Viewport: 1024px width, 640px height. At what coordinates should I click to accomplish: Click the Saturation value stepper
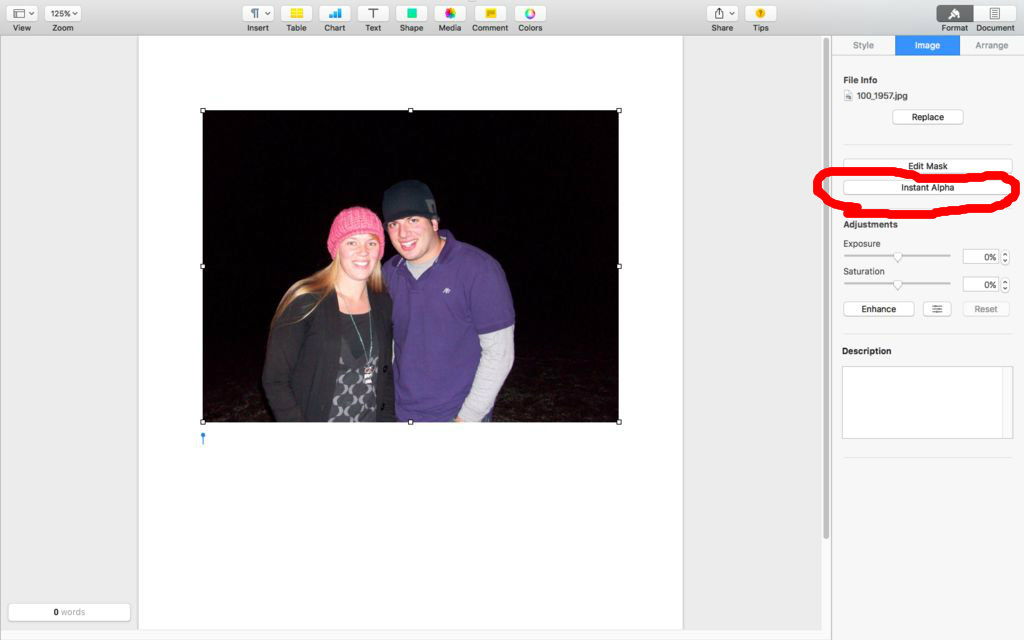1005,285
